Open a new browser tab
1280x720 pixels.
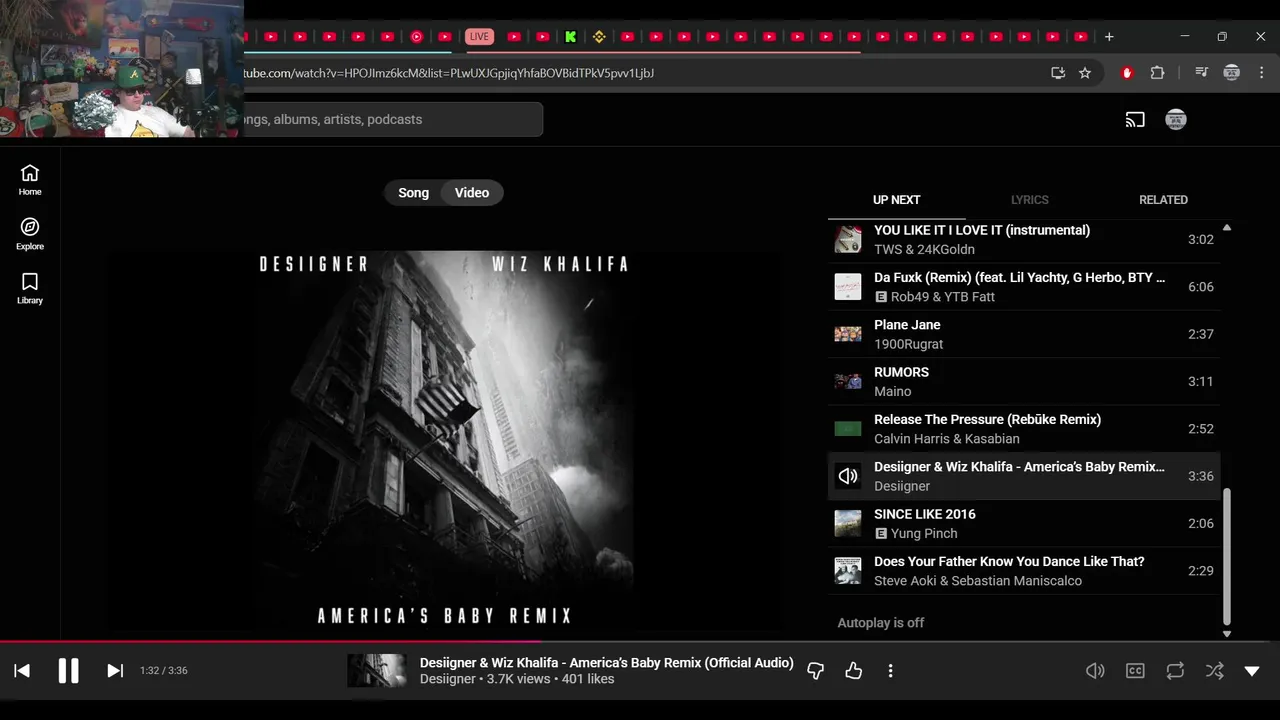[1109, 37]
